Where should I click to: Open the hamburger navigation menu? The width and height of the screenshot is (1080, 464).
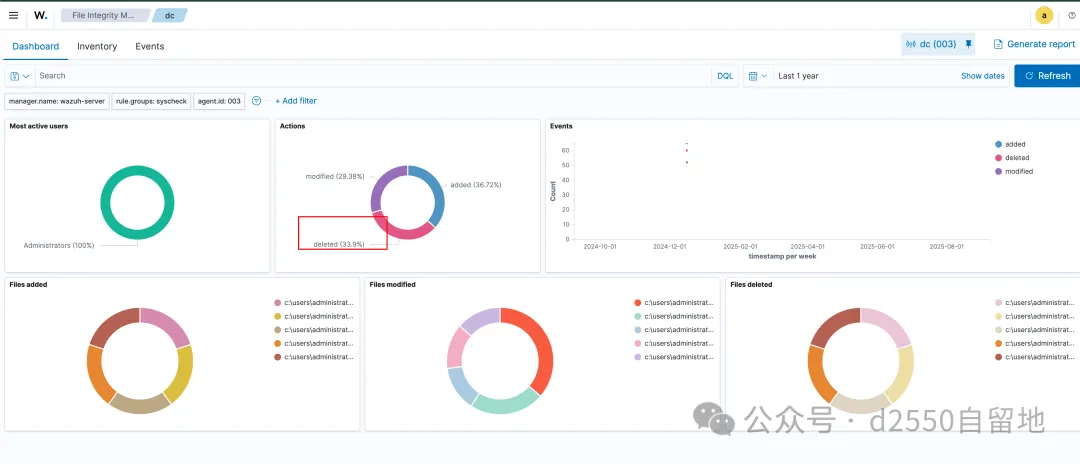click(13, 15)
